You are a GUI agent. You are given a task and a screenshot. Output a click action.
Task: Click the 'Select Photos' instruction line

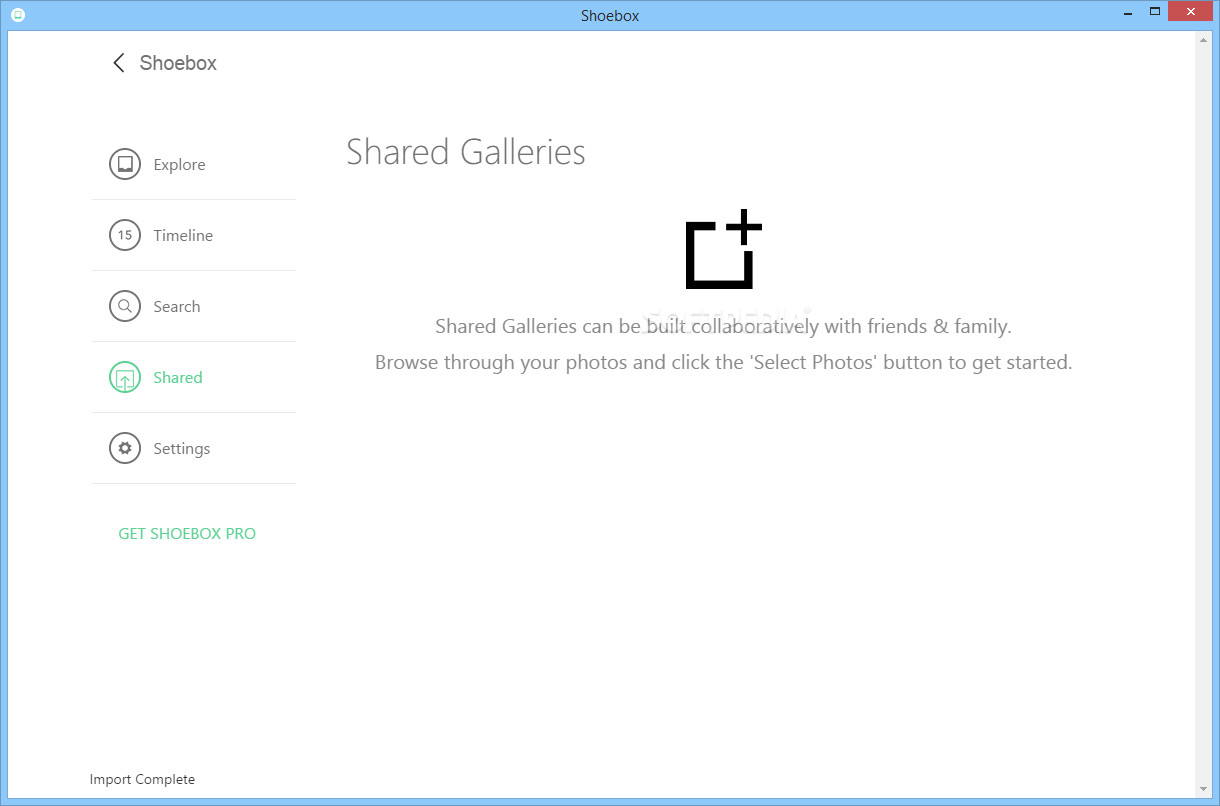(x=724, y=363)
